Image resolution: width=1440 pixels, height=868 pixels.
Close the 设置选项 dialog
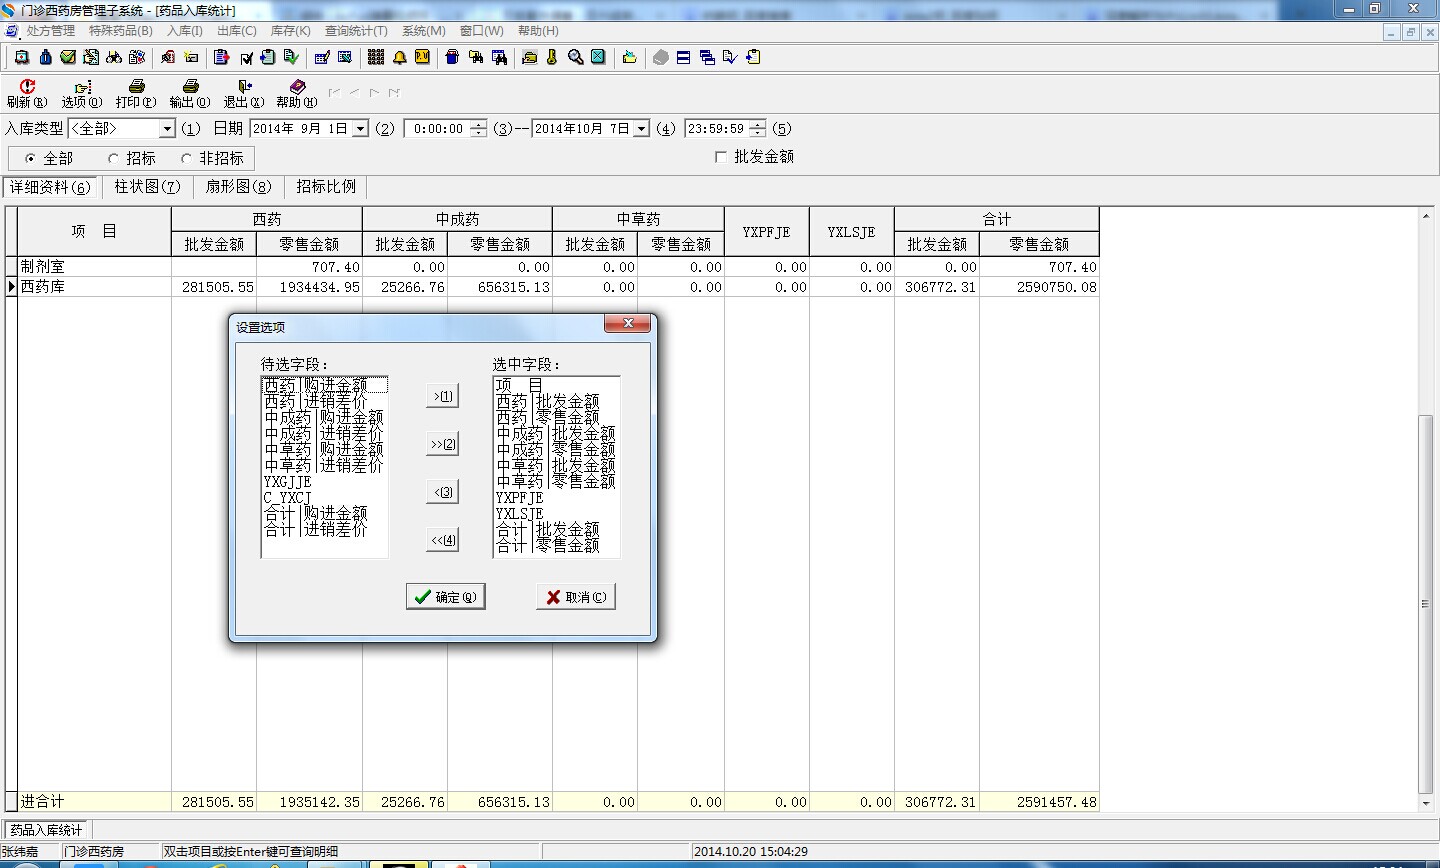(x=628, y=324)
